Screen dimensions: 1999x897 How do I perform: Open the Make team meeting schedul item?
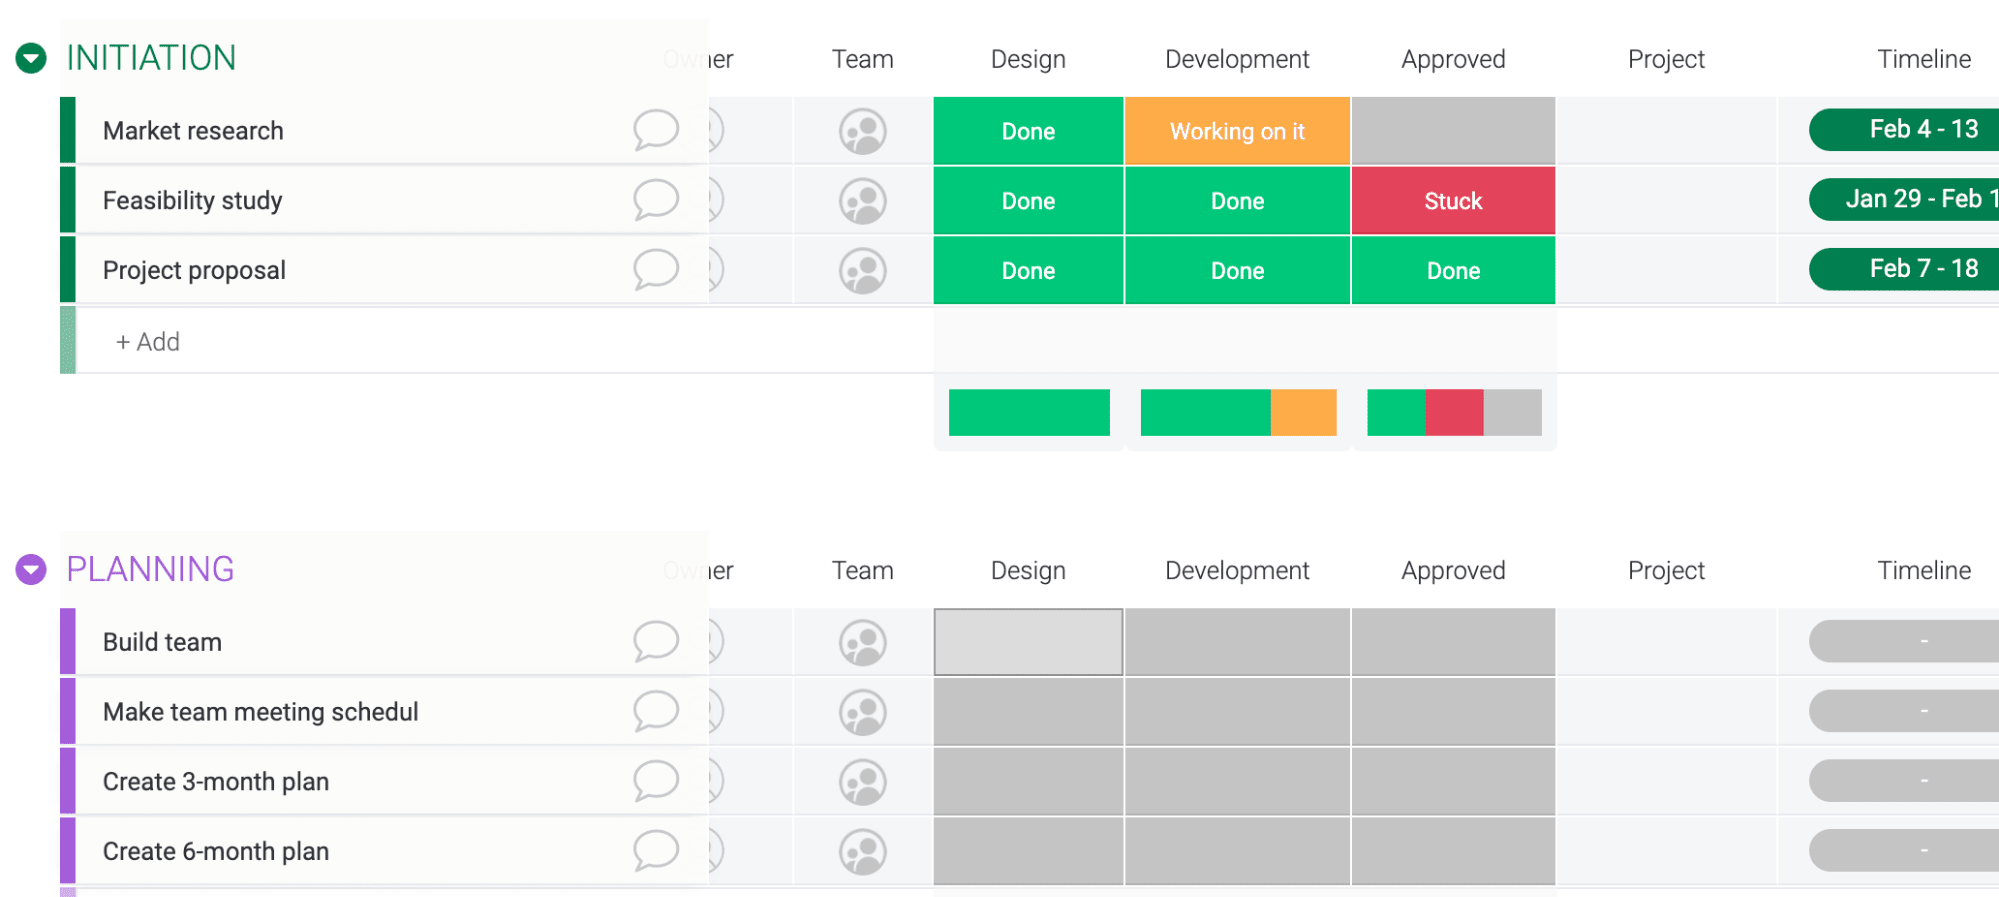point(261,712)
